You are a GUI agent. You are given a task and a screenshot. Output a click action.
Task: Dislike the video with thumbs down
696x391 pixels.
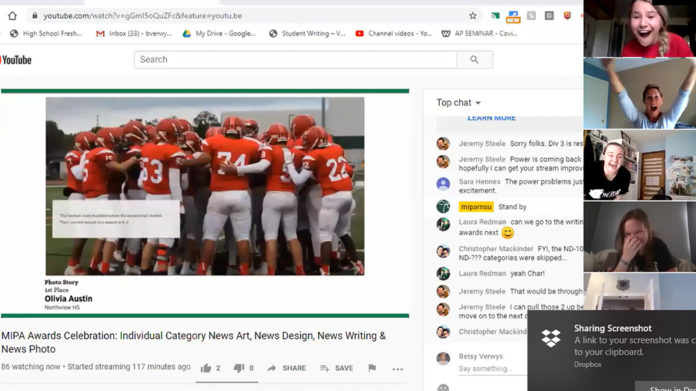point(239,368)
